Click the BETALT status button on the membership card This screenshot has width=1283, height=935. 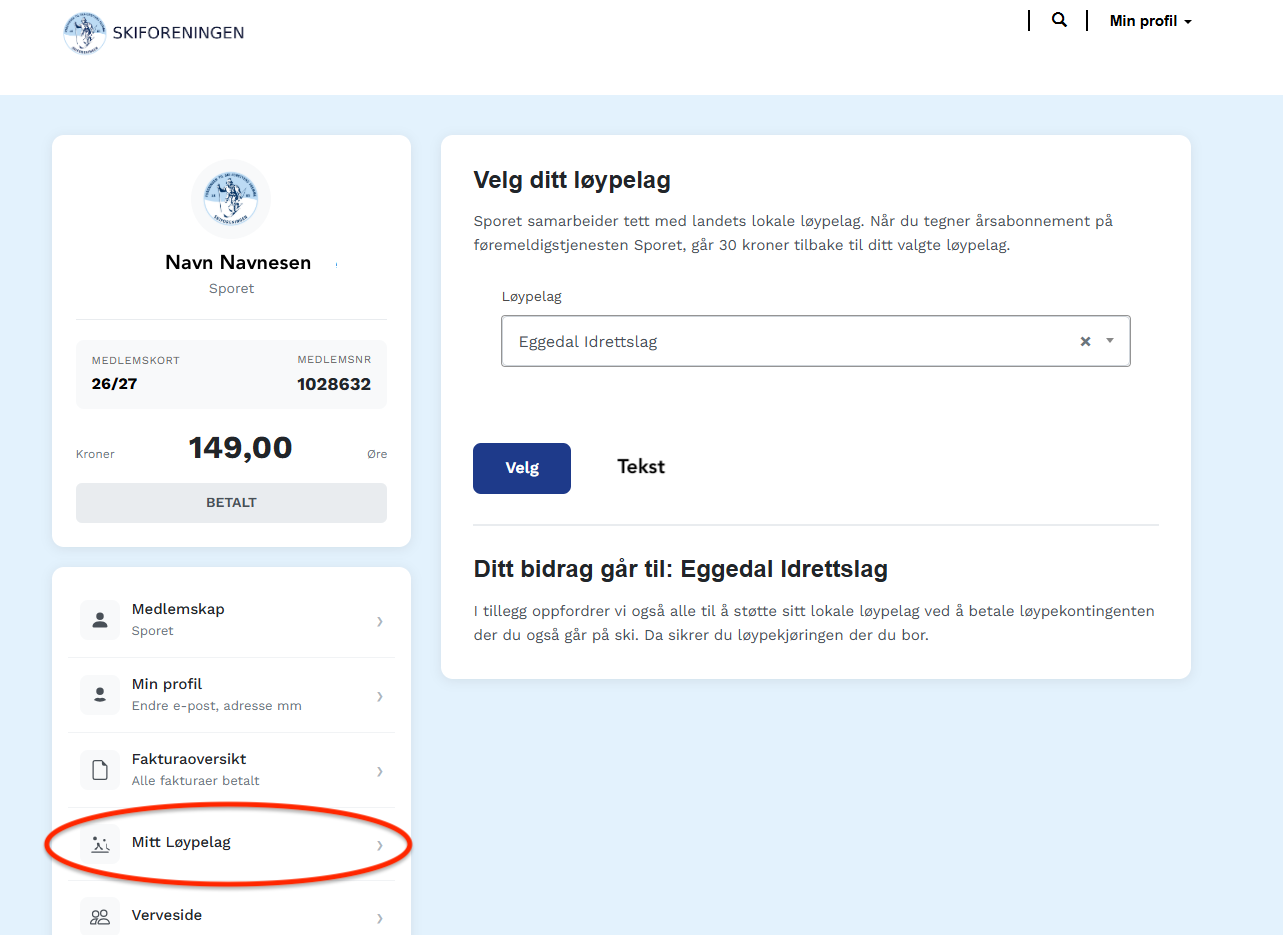point(231,503)
